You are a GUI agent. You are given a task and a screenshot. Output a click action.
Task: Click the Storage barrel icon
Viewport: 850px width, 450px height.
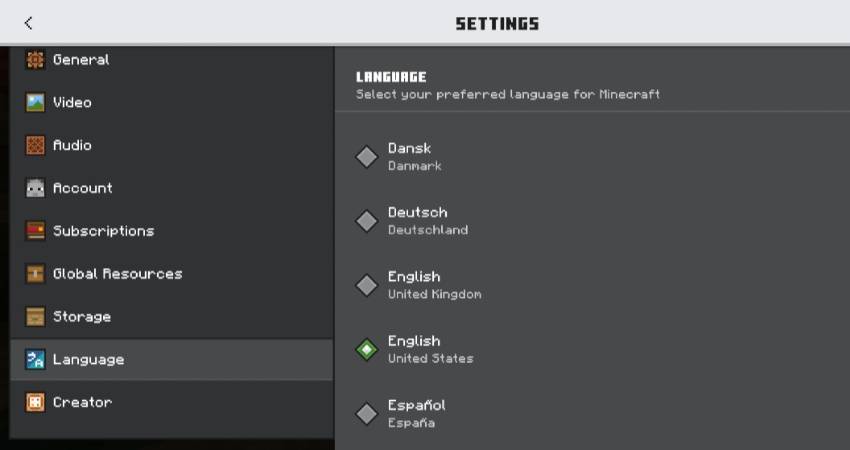pos(35,317)
